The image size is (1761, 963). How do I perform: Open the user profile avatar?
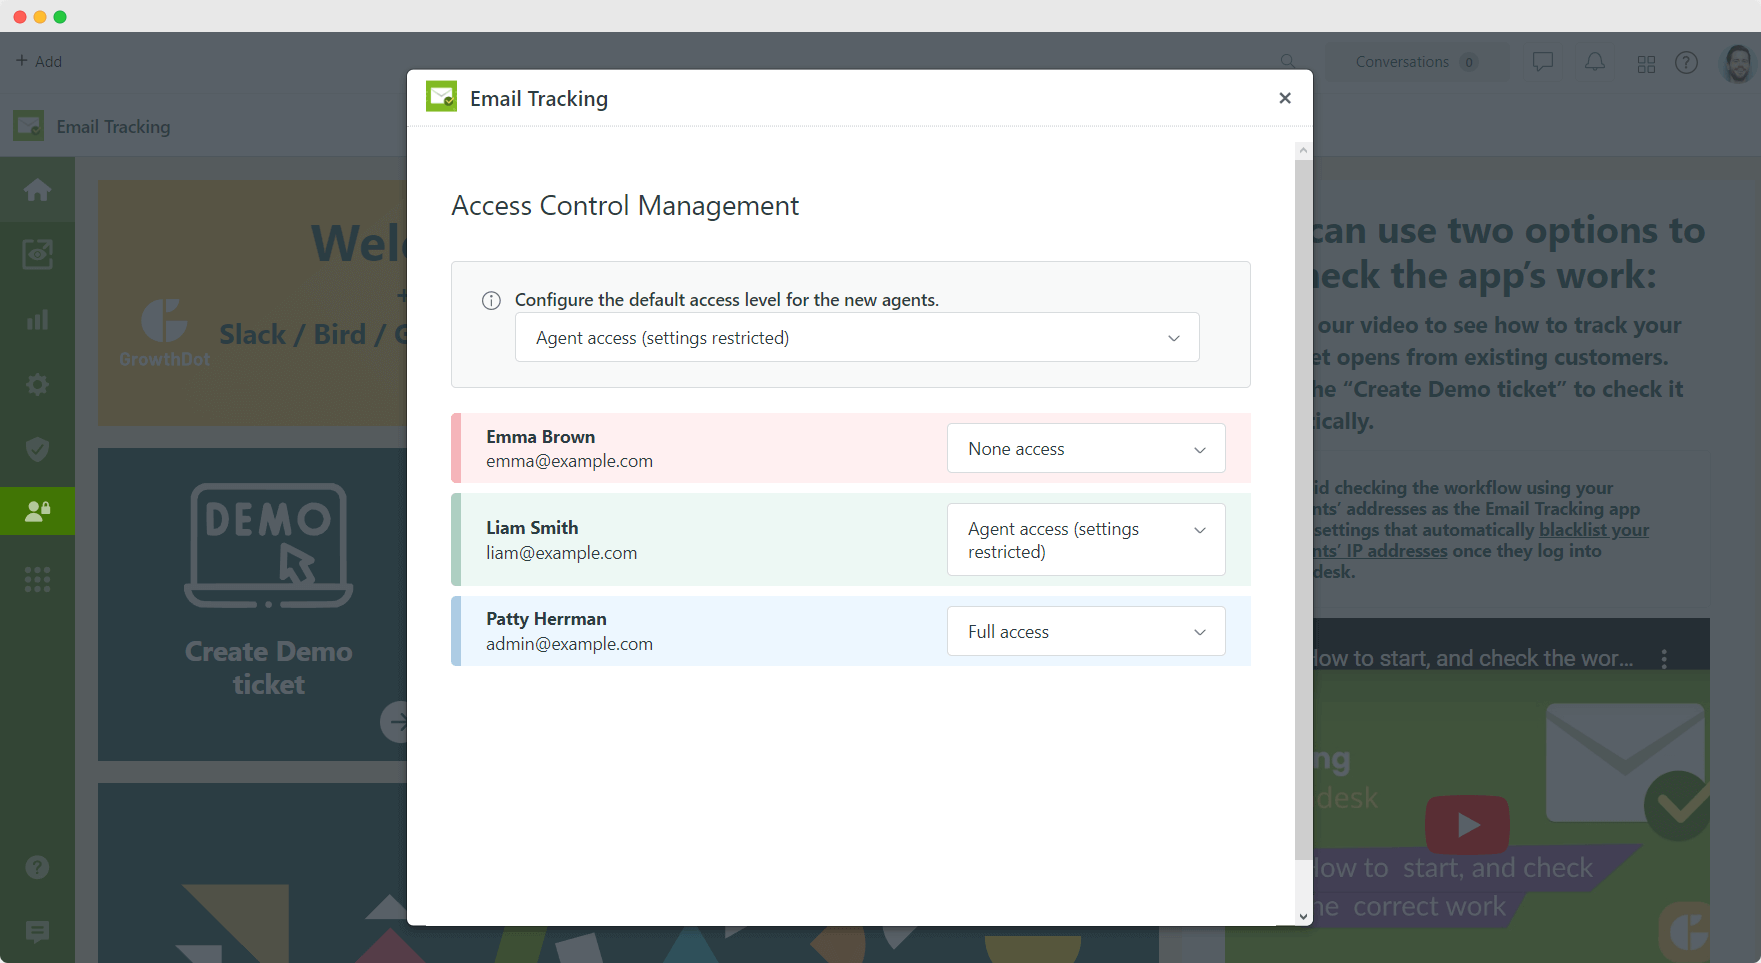[1738, 62]
